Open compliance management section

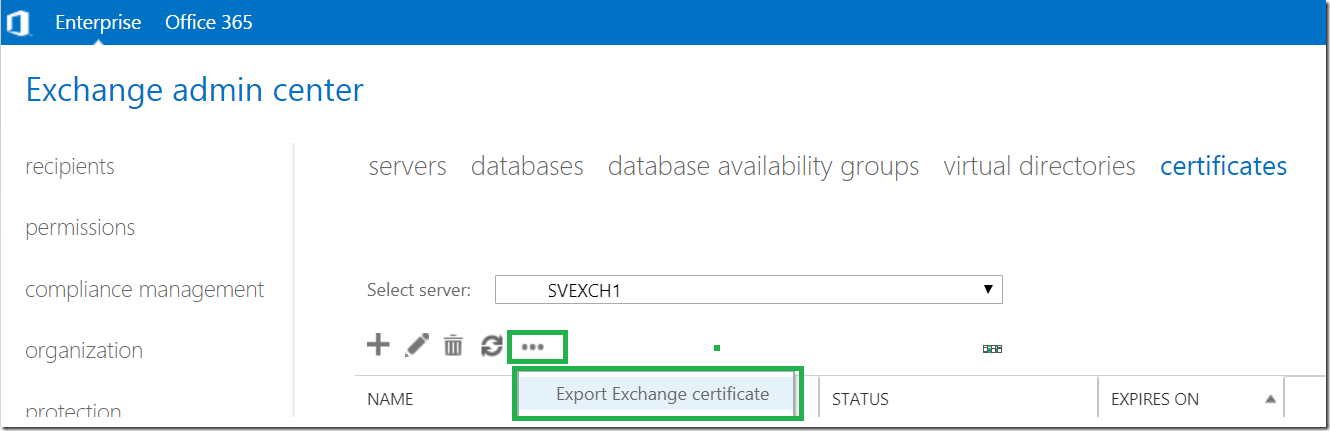(x=145, y=290)
